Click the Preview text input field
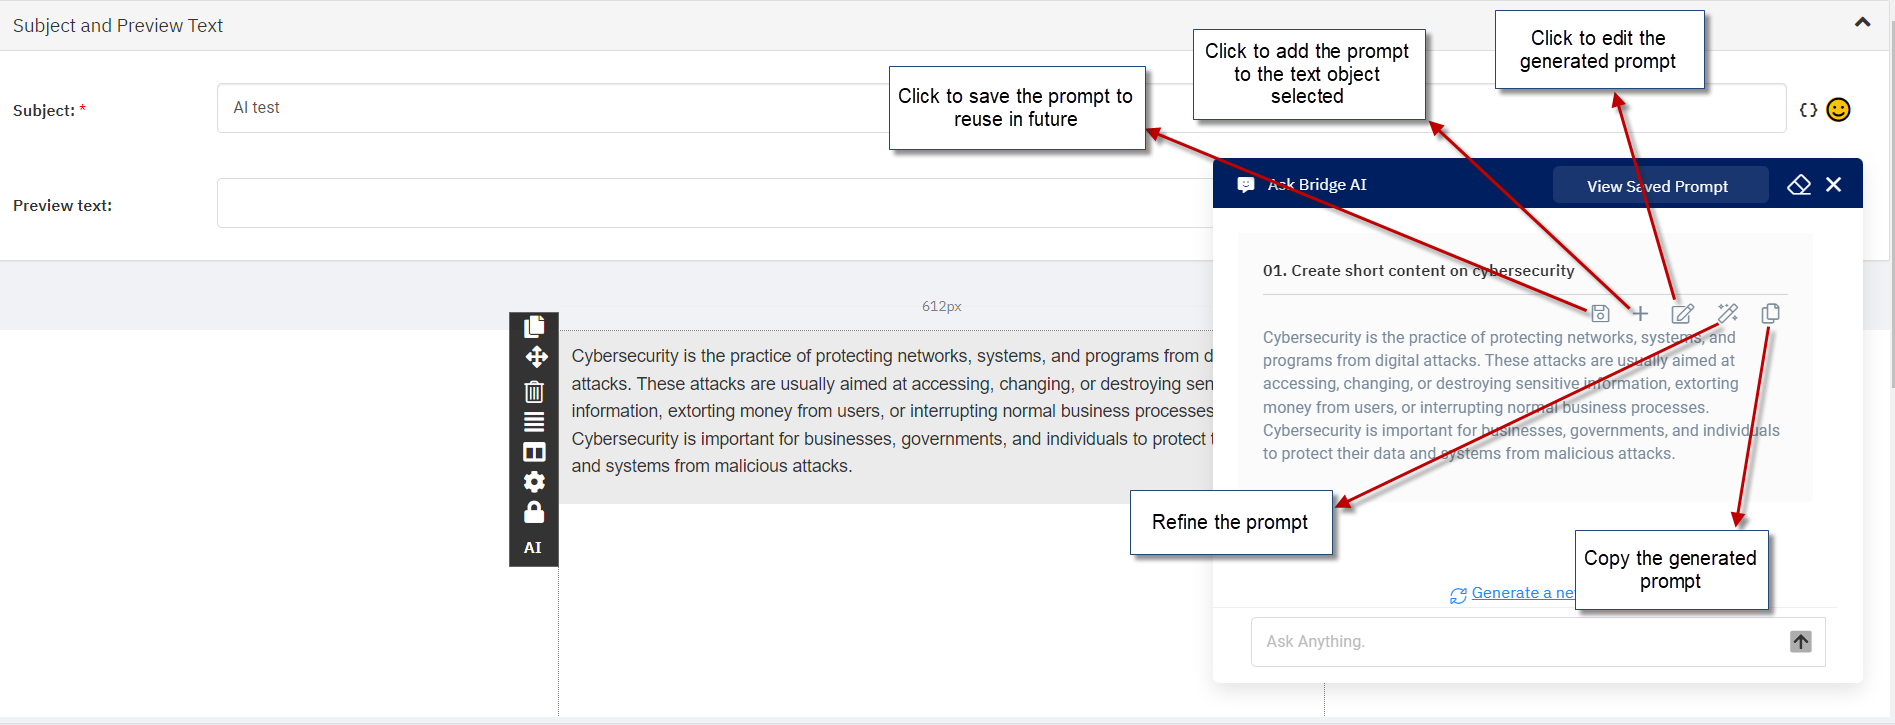 coord(715,203)
